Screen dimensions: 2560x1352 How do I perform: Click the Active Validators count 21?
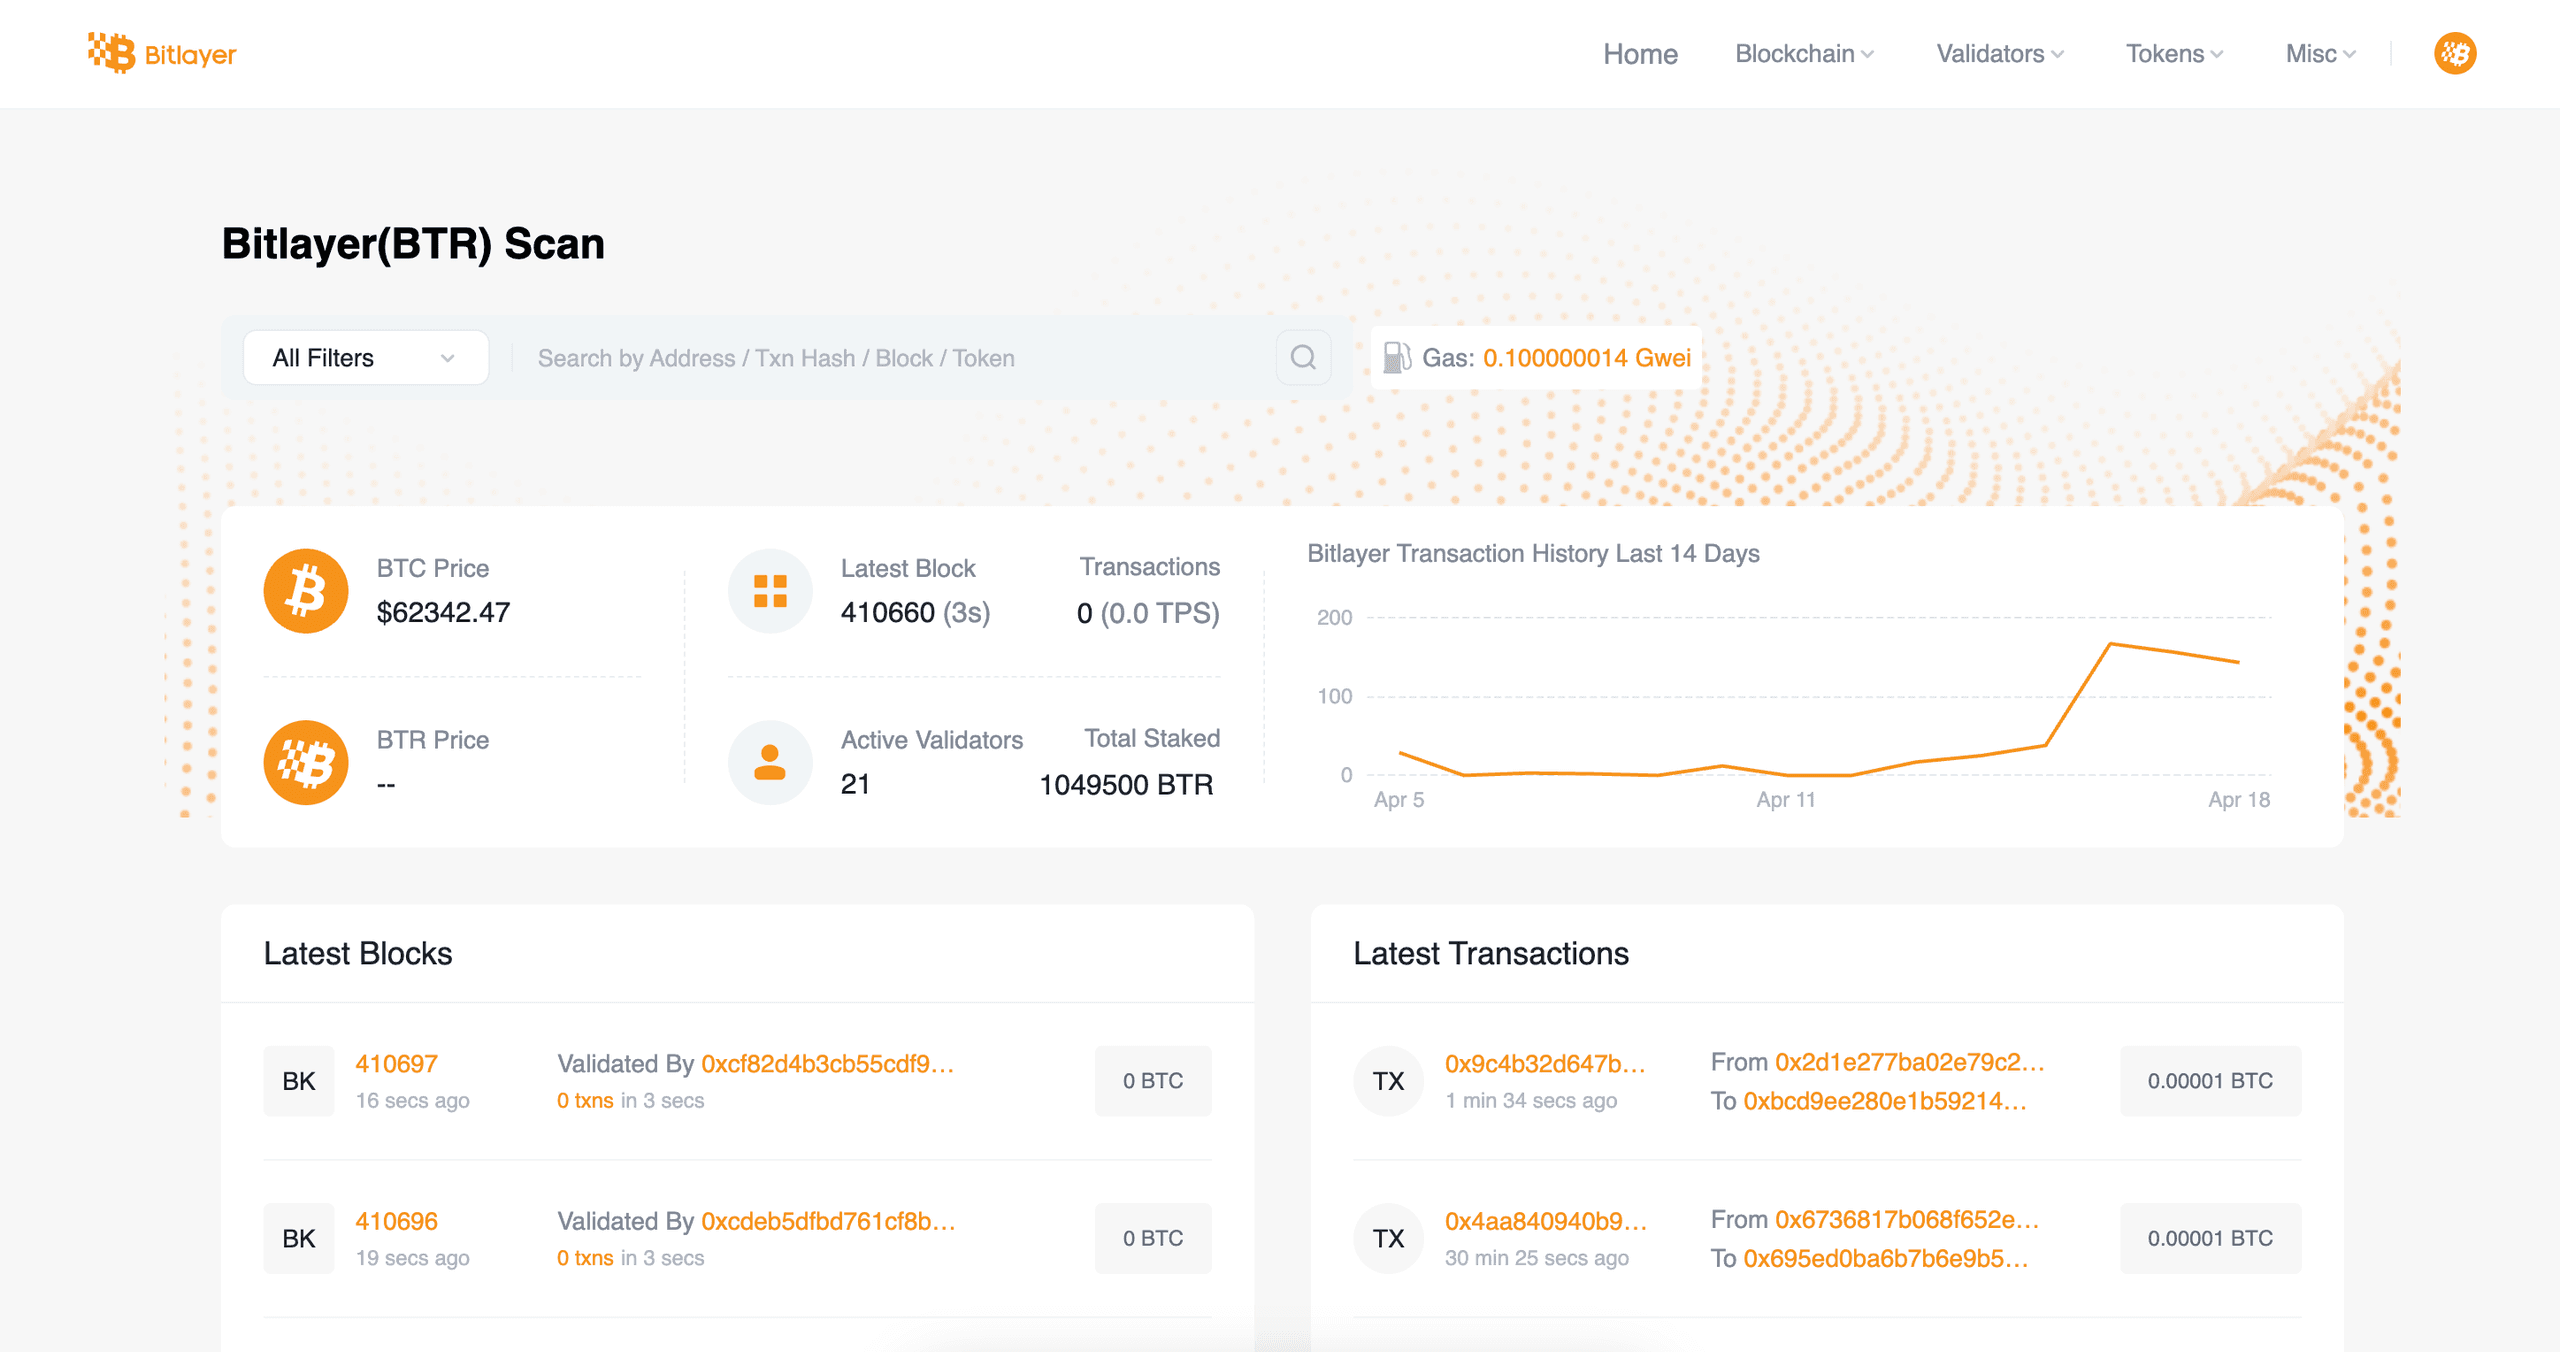pyautogui.click(x=855, y=784)
